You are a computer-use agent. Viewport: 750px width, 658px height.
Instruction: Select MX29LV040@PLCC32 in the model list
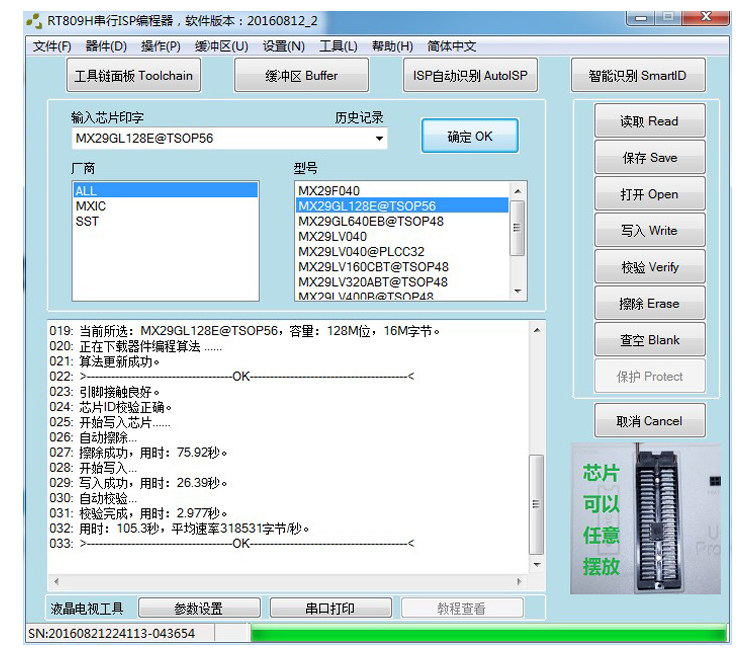[402, 252]
